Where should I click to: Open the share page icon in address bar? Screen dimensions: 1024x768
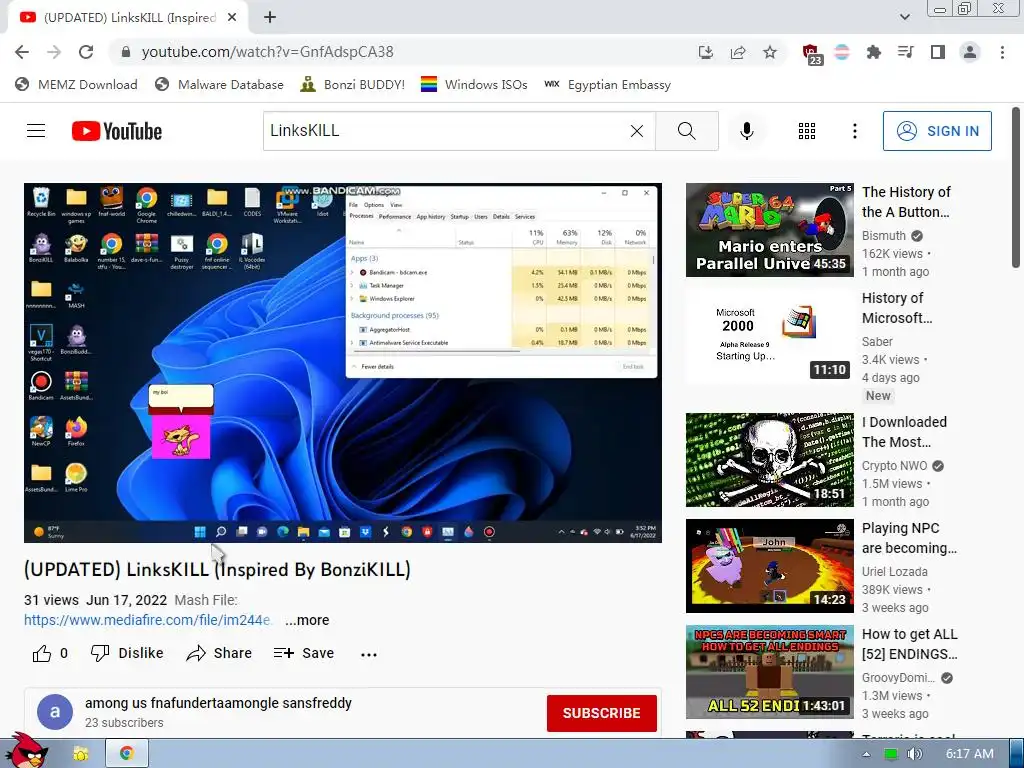pos(738,52)
